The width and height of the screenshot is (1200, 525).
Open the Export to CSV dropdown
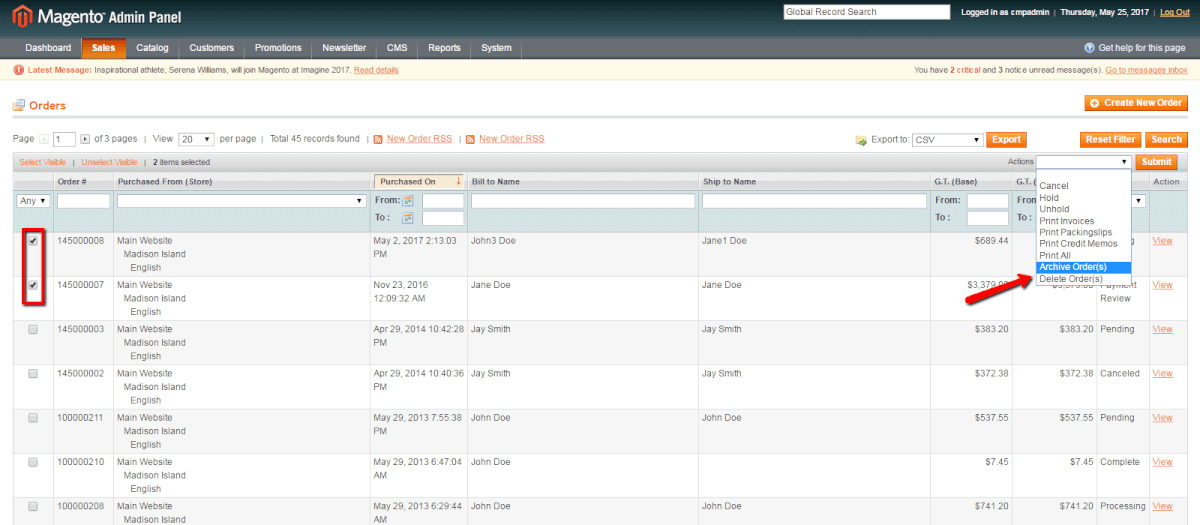point(946,140)
